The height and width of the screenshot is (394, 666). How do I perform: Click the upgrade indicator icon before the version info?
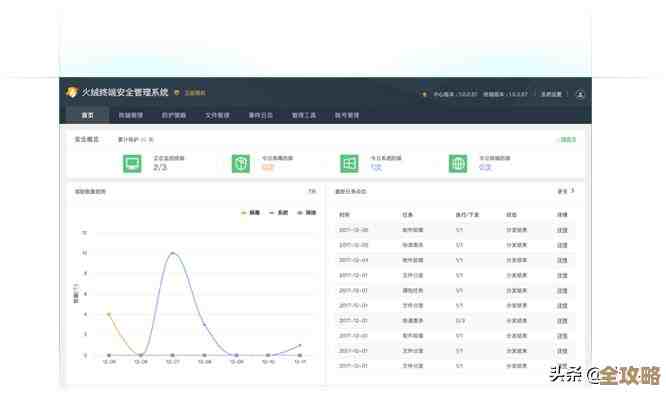(424, 94)
